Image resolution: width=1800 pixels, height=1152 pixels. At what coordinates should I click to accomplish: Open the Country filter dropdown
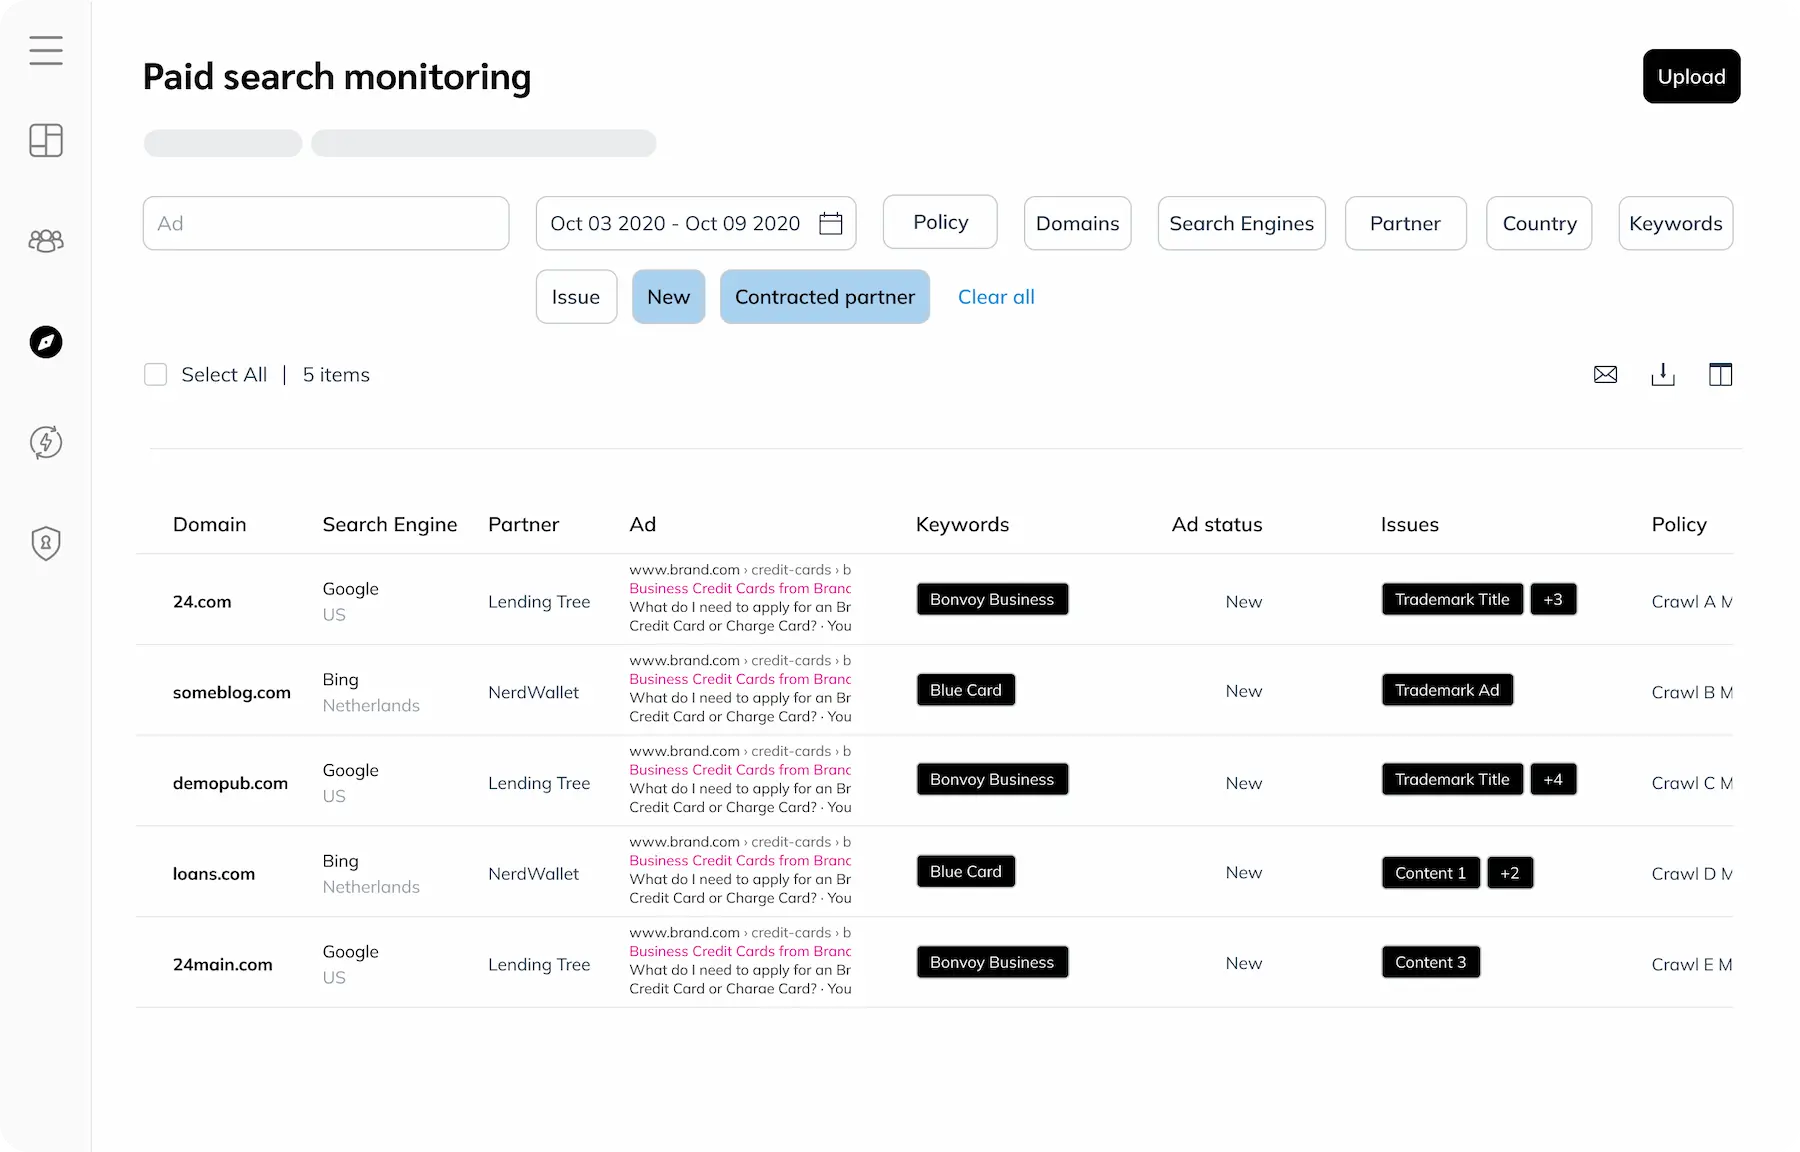pyautogui.click(x=1538, y=223)
